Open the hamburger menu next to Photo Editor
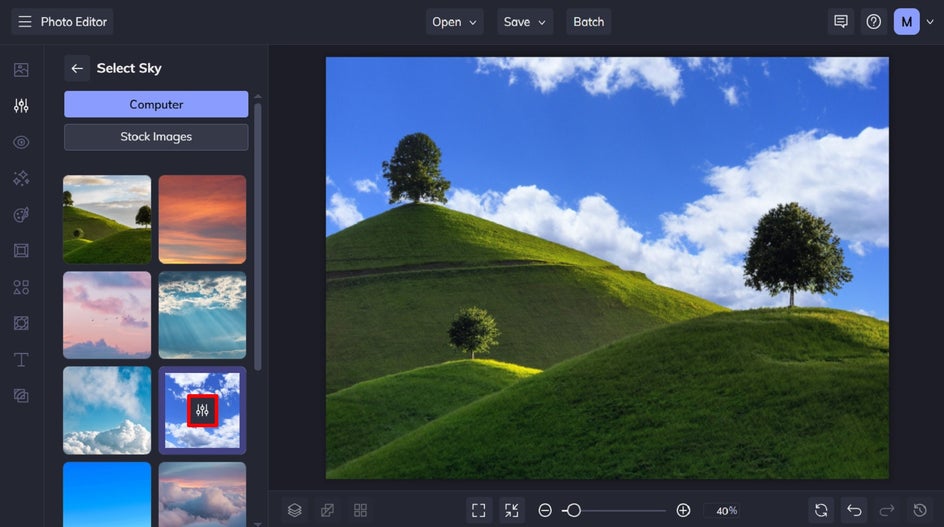This screenshot has height=527, width=944. tap(25, 22)
